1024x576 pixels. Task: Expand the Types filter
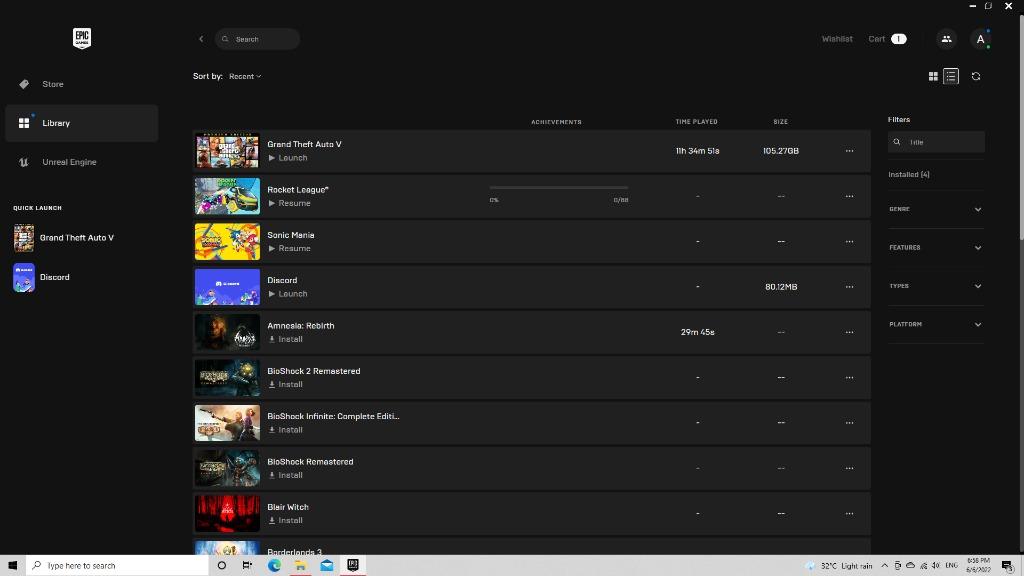pyautogui.click(x=935, y=286)
